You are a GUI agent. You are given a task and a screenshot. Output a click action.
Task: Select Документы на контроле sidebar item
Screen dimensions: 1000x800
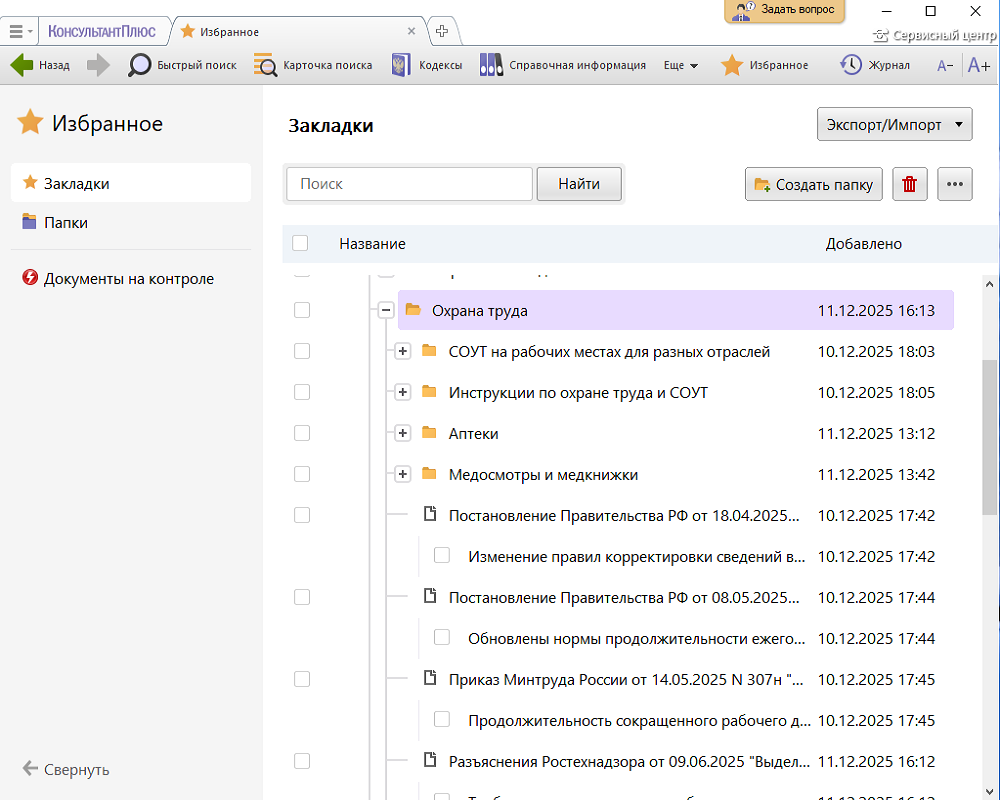coord(128,279)
